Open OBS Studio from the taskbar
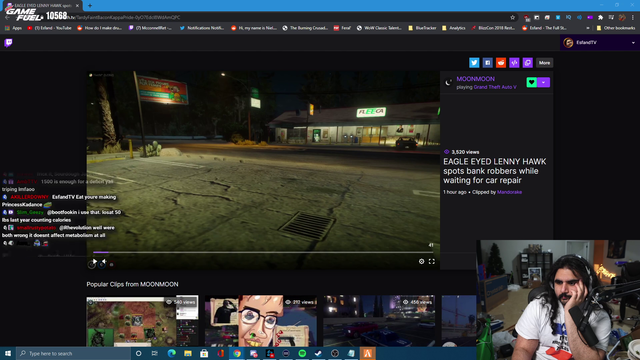The width and height of the screenshot is (640, 360). [335, 353]
